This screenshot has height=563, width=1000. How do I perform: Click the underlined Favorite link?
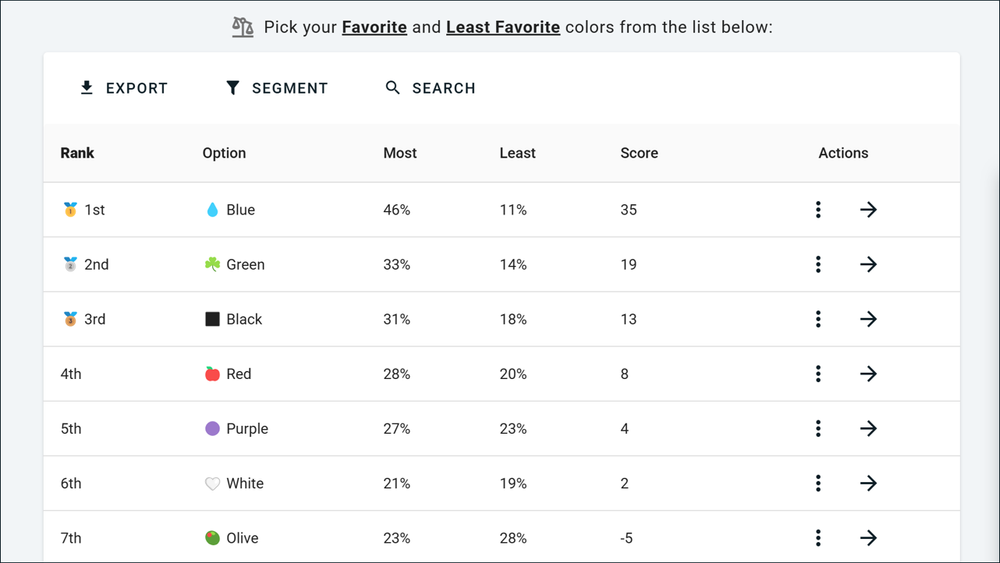tap(374, 27)
